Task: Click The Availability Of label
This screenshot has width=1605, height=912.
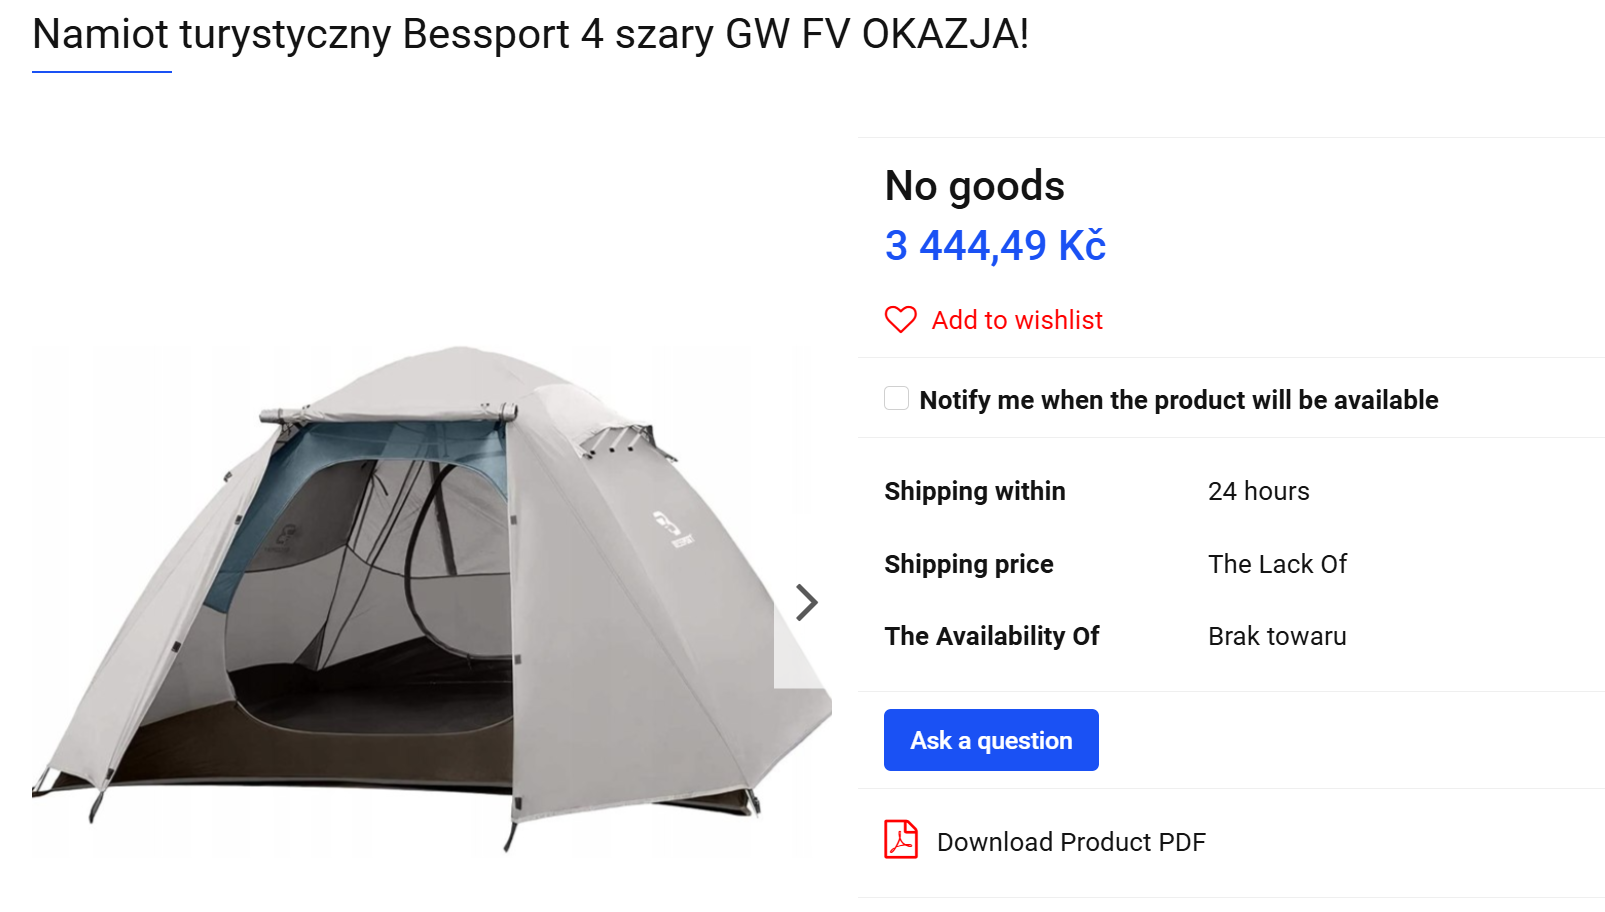Action: (992, 636)
